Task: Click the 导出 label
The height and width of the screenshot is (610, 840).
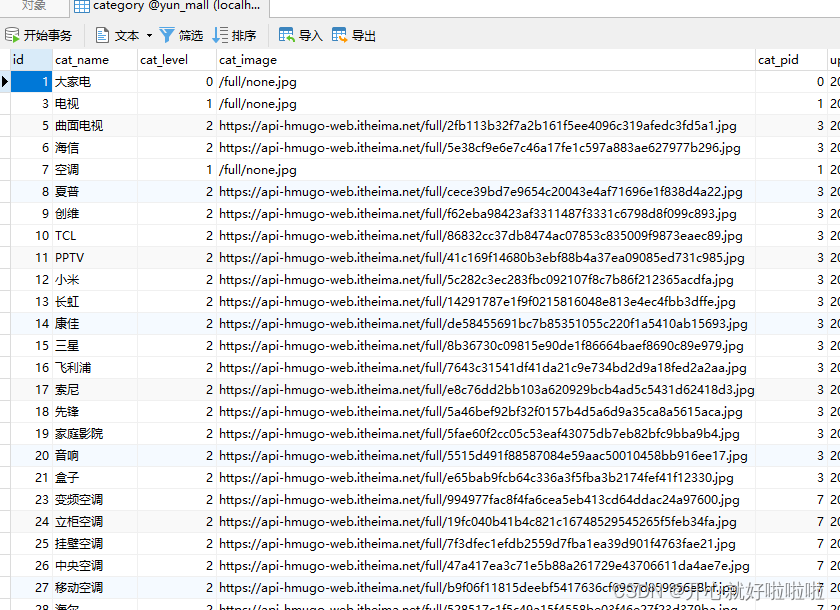Action: (x=364, y=36)
